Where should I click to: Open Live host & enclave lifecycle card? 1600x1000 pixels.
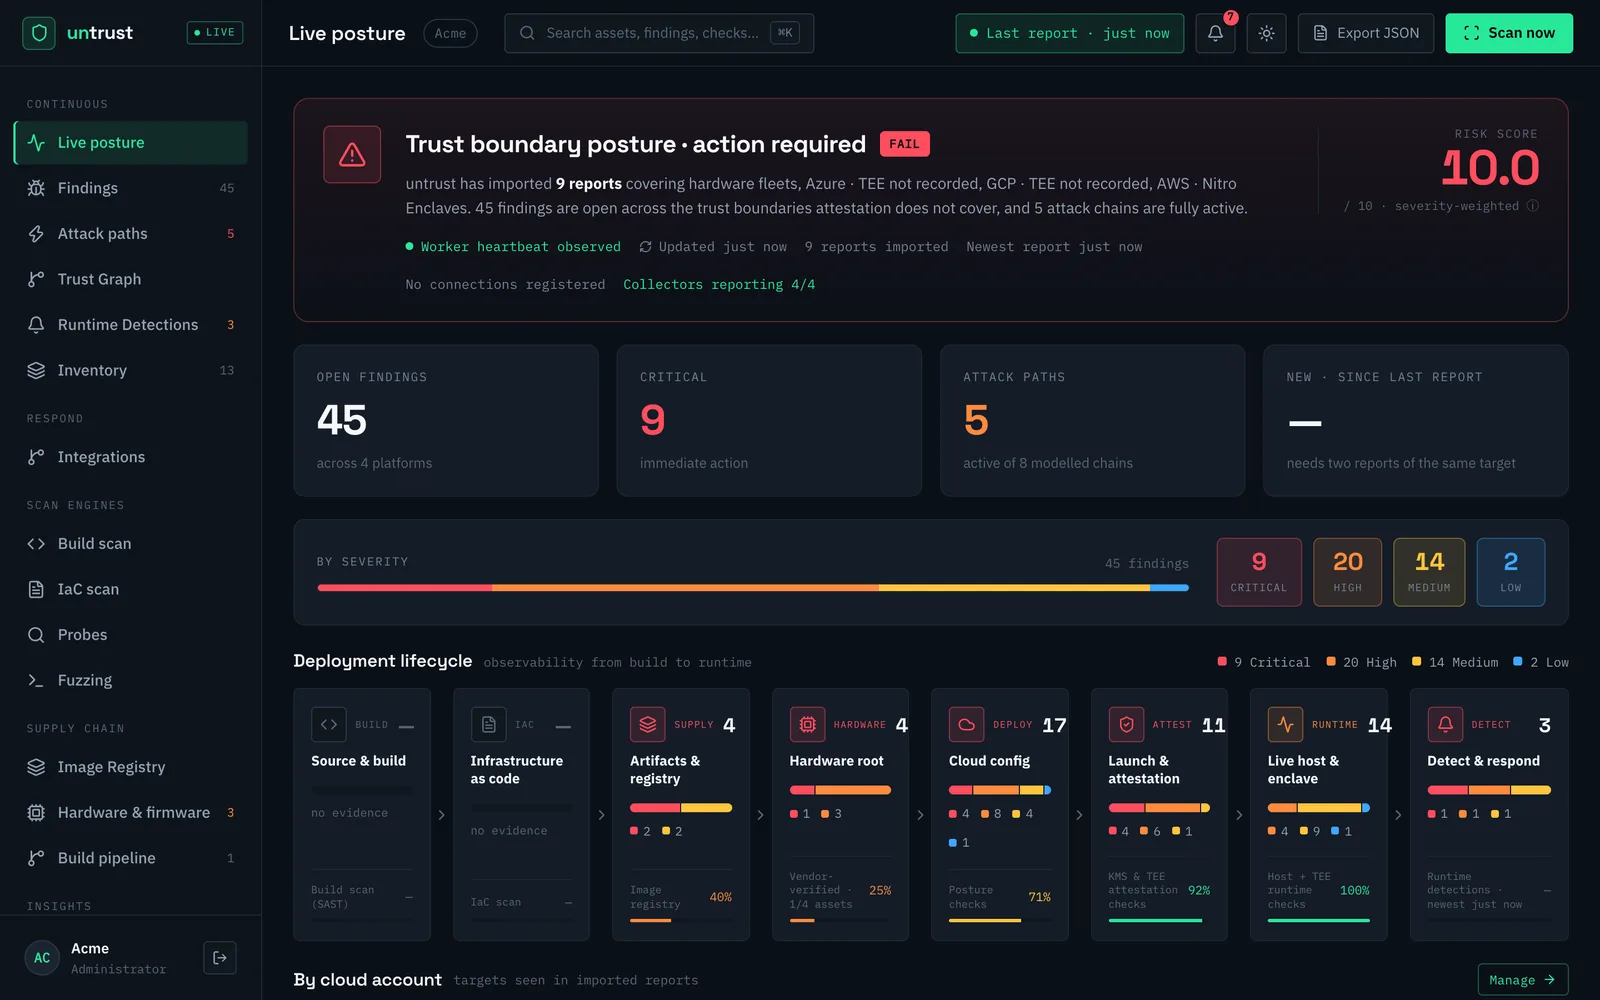click(x=1319, y=814)
